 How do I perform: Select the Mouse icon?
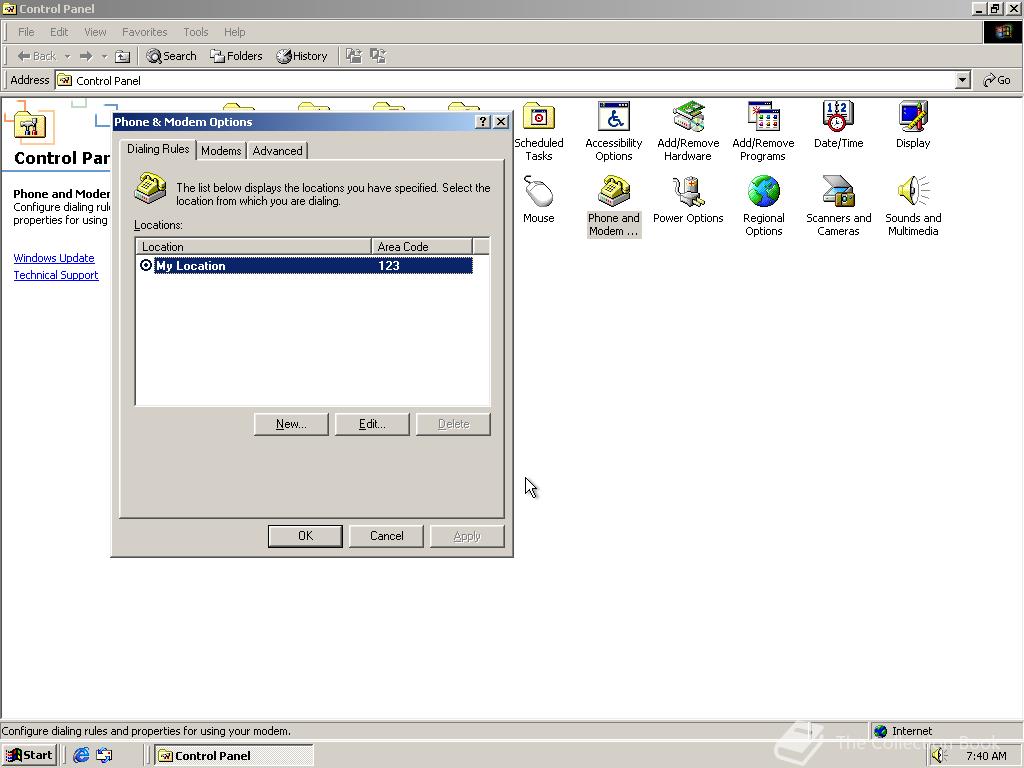pyautogui.click(x=538, y=200)
